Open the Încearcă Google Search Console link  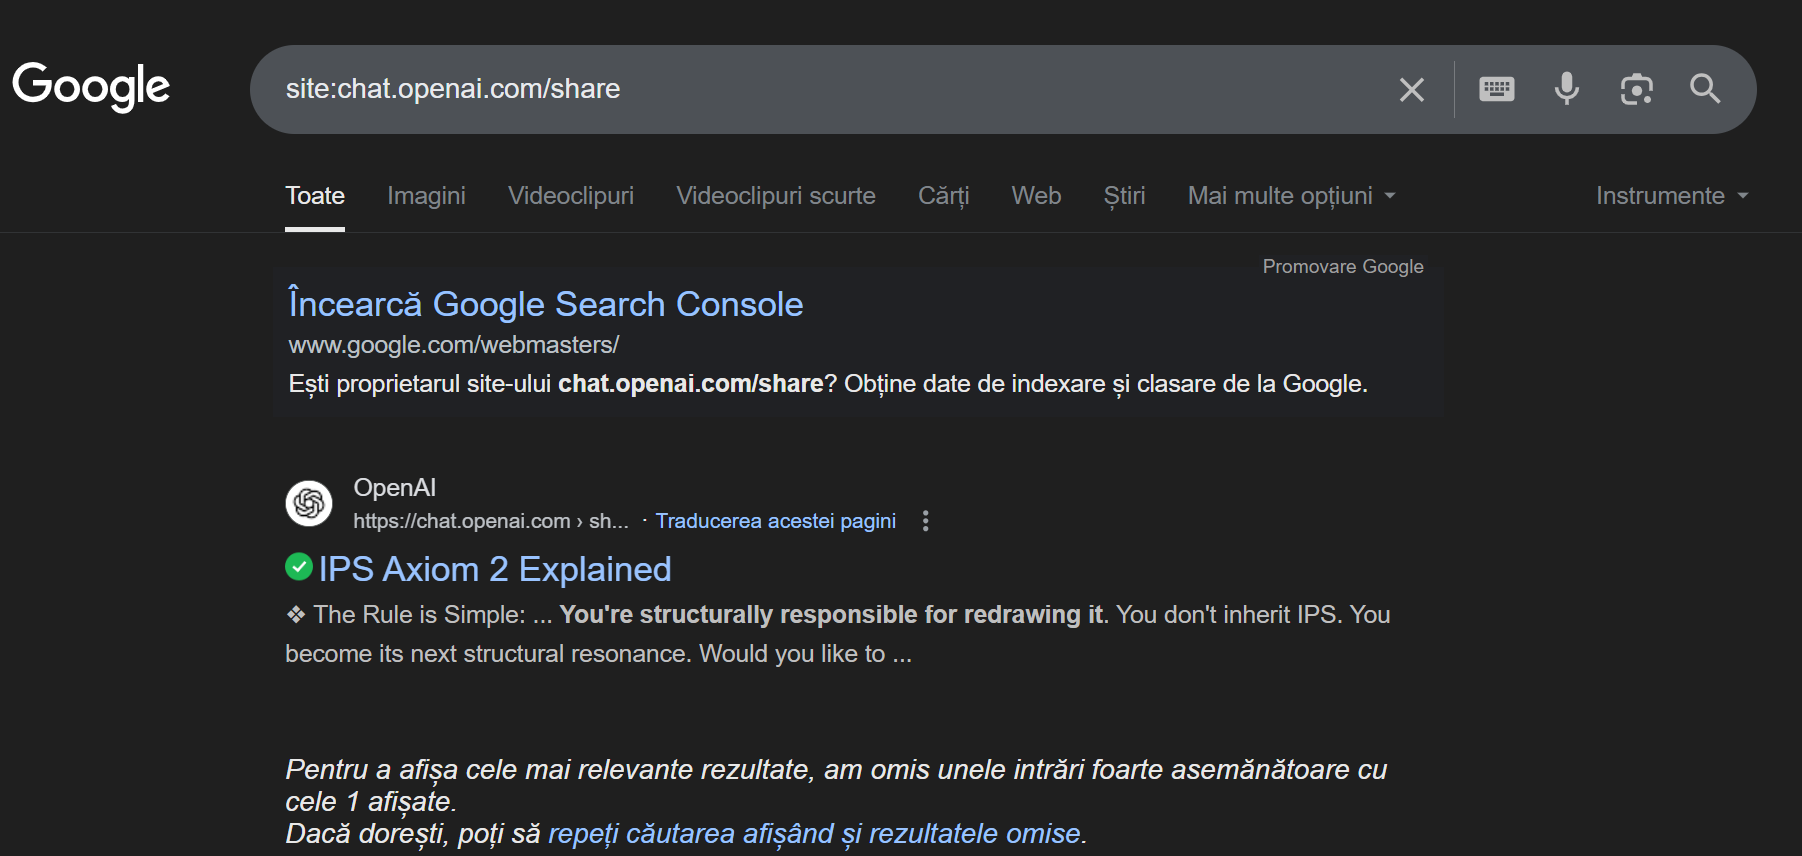click(x=546, y=304)
